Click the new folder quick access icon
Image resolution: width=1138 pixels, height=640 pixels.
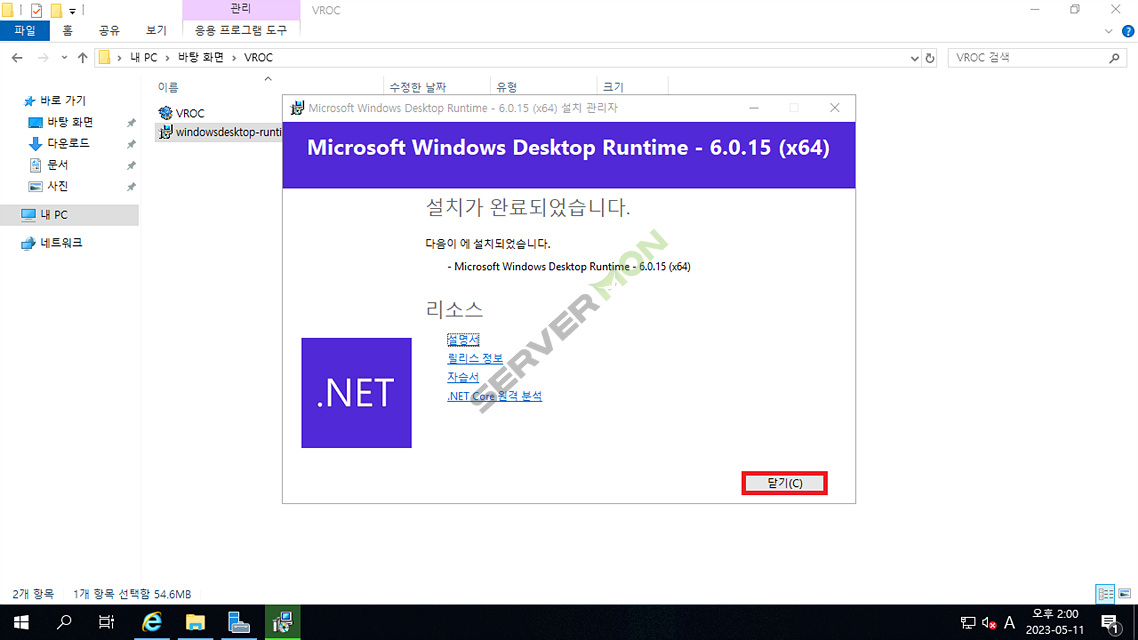coord(56,10)
